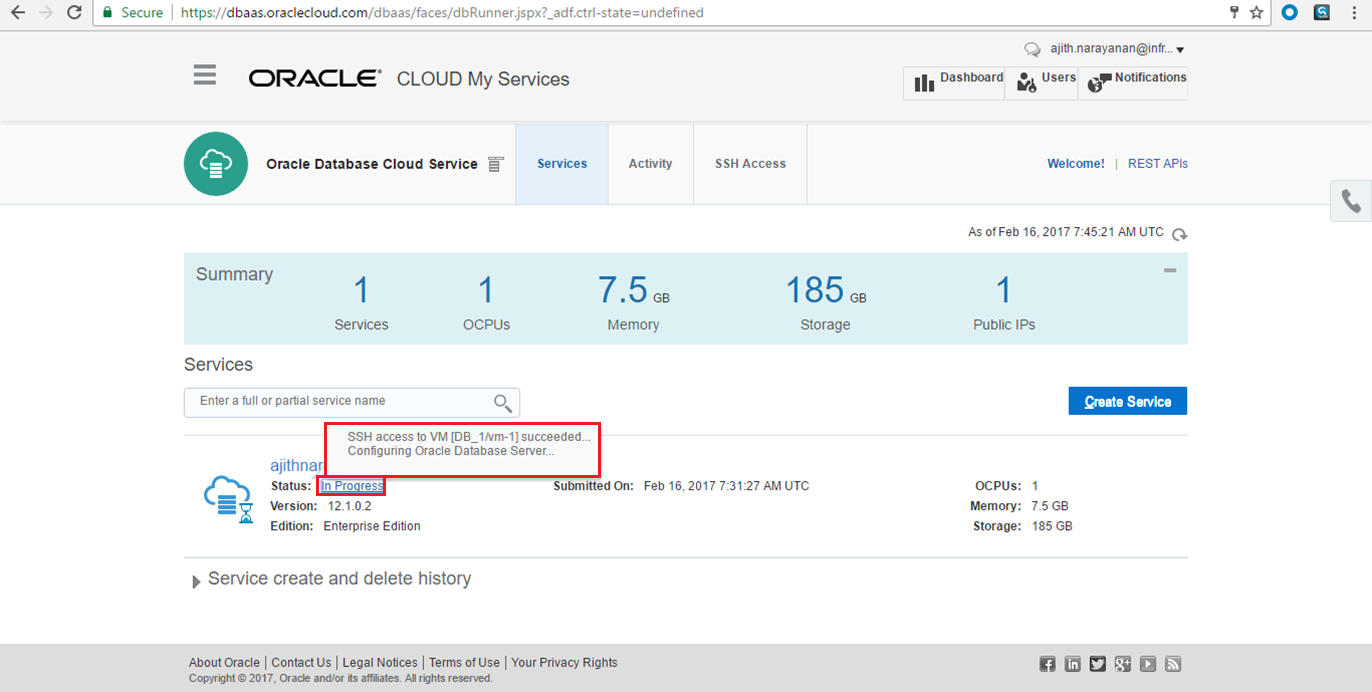This screenshot has width=1372, height=692.
Task: Open Oracle's YouTube icon
Action: click(1148, 664)
